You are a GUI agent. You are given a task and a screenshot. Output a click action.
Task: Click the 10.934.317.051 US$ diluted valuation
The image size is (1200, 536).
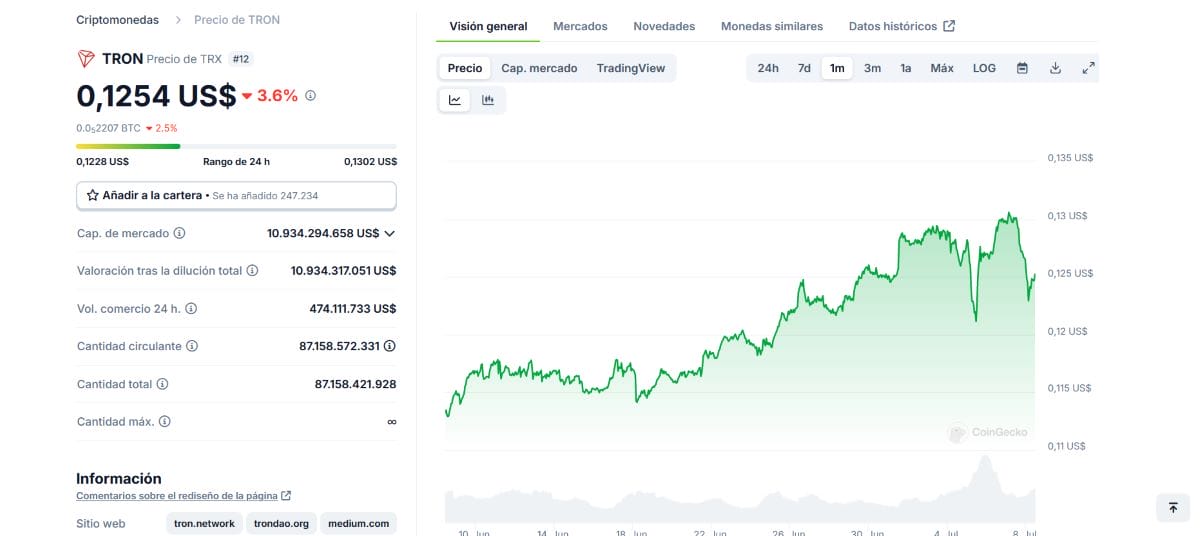tap(344, 270)
